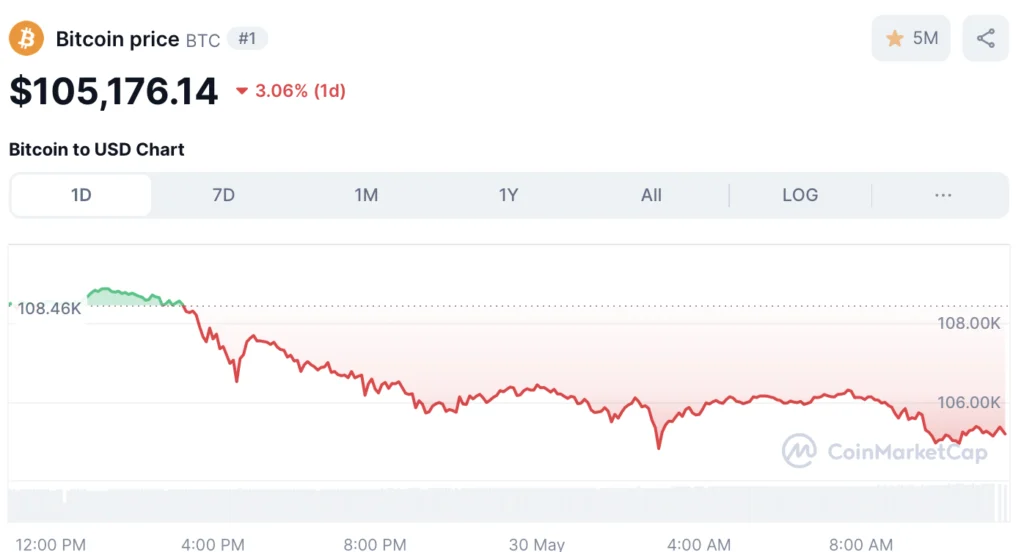Click the green peak of the chart line
Image resolution: width=1024 pixels, height=552 pixels.
(x=104, y=289)
